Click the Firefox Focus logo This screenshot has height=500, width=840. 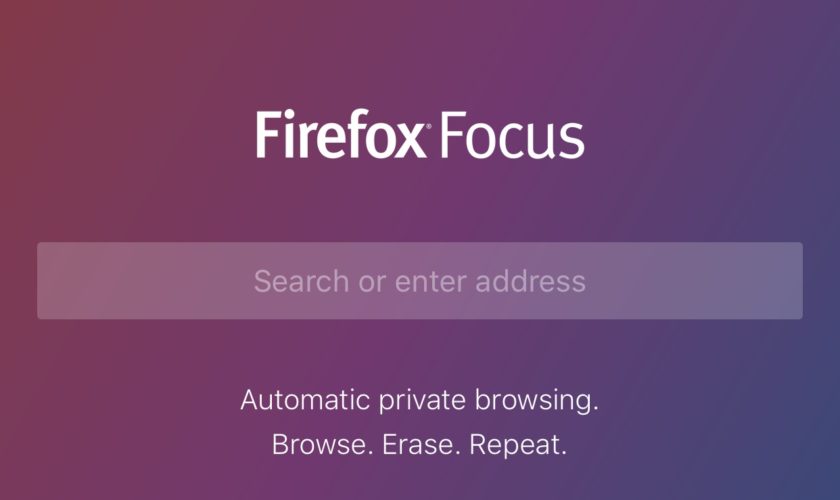(x=420, y=134)
